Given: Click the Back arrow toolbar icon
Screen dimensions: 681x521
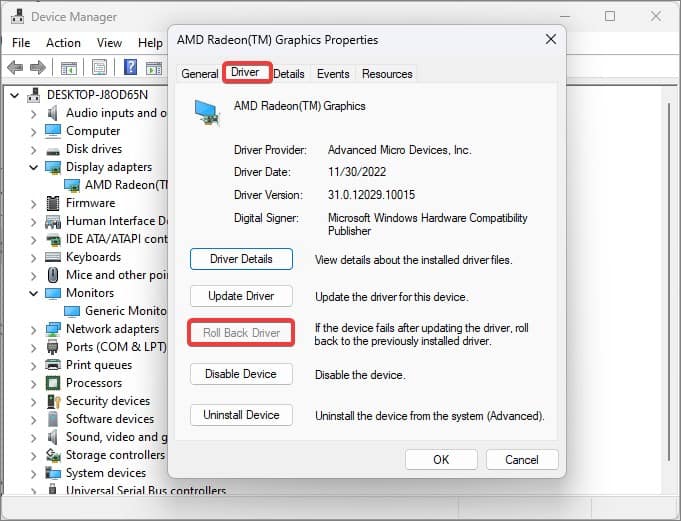Looking at the screenshot, I should (15, 68).
